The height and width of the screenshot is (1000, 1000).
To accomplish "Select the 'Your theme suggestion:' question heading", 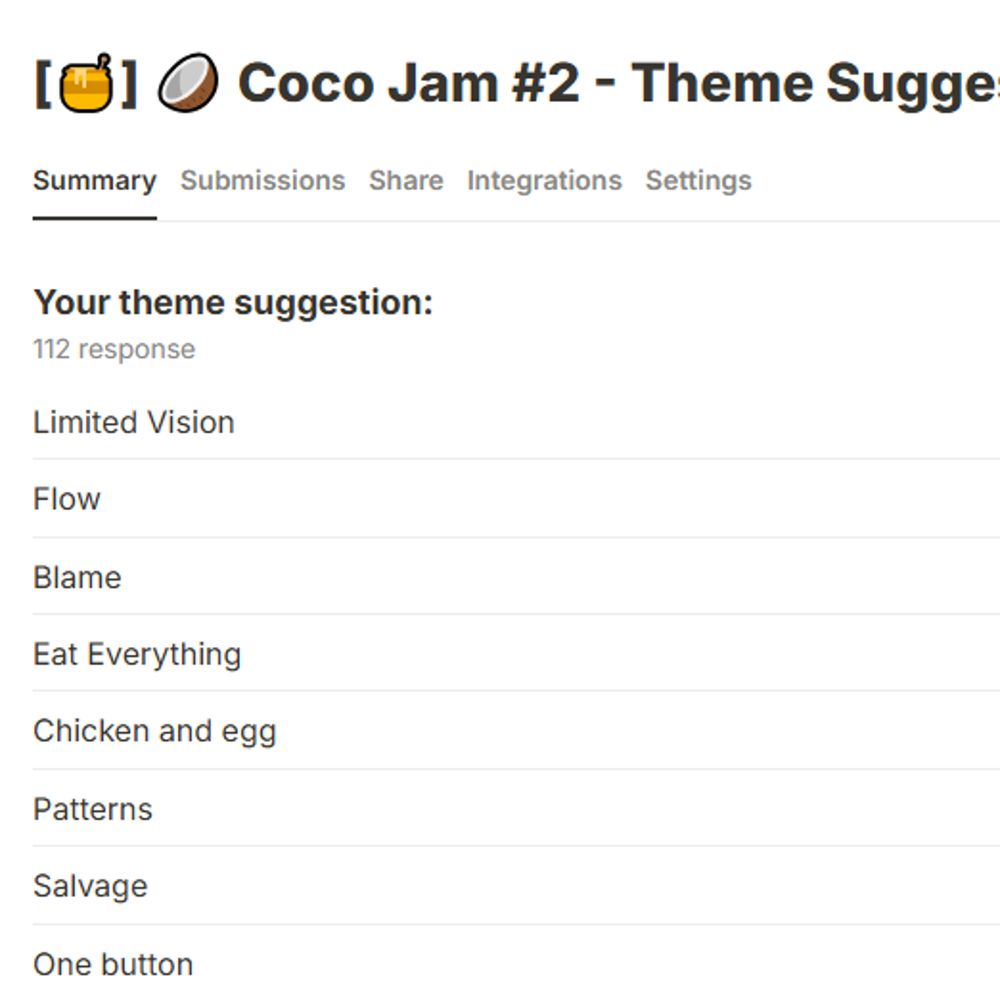I will tap(233, 302).
